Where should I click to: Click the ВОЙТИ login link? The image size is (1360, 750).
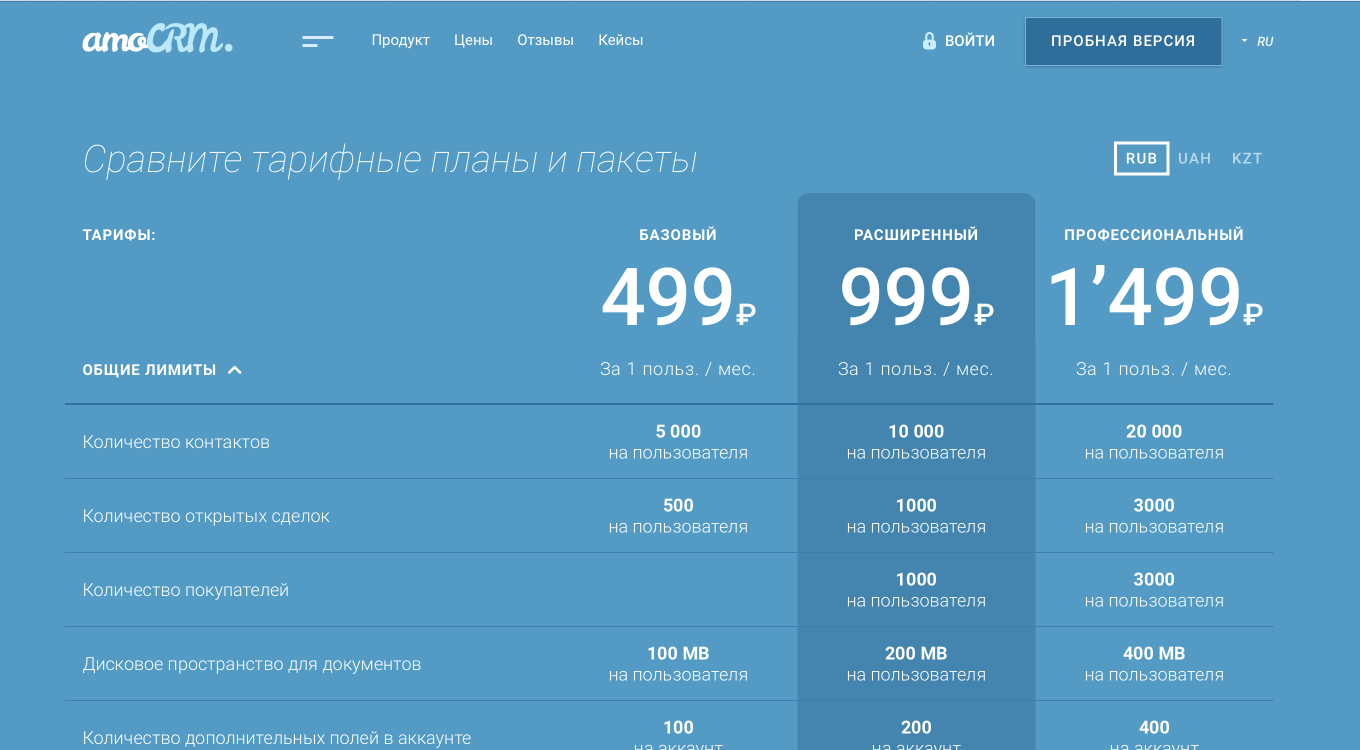(x=968, y=41)
